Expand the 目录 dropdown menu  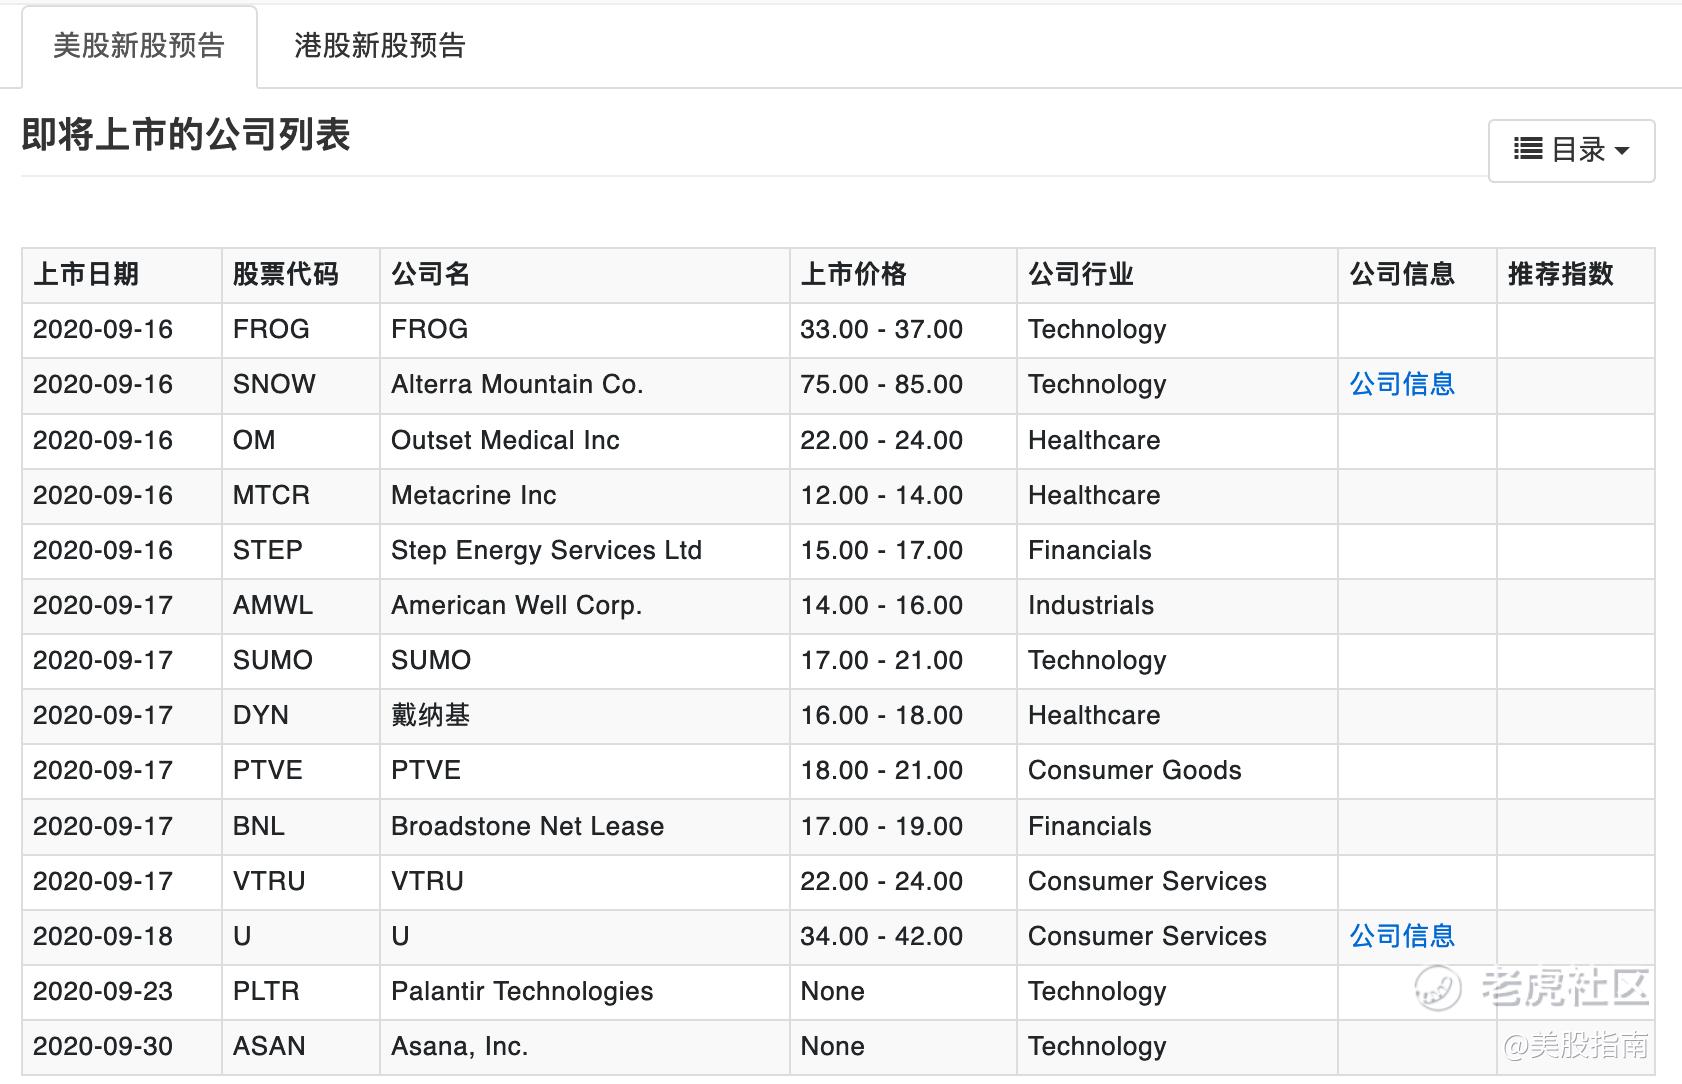tap(1571, 150)
